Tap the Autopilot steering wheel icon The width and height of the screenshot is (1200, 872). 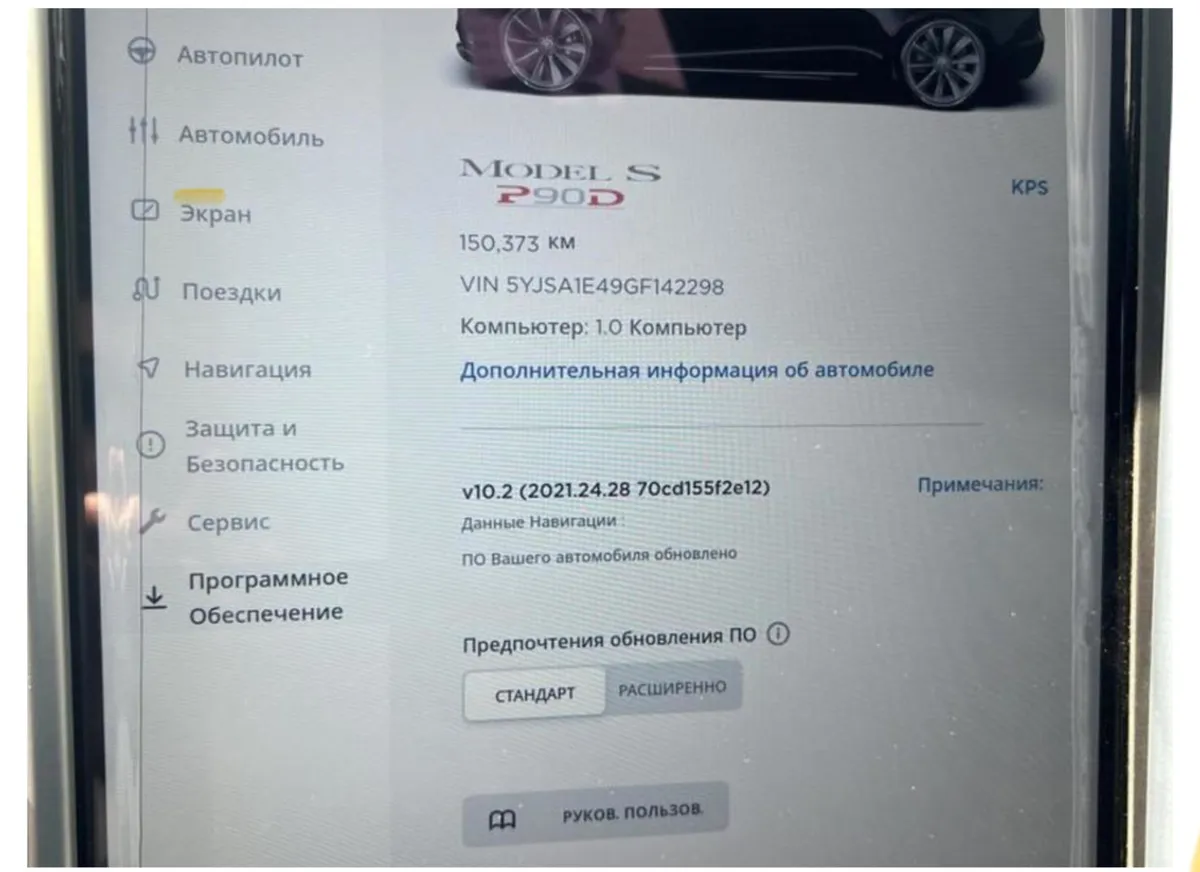point(141,51)
